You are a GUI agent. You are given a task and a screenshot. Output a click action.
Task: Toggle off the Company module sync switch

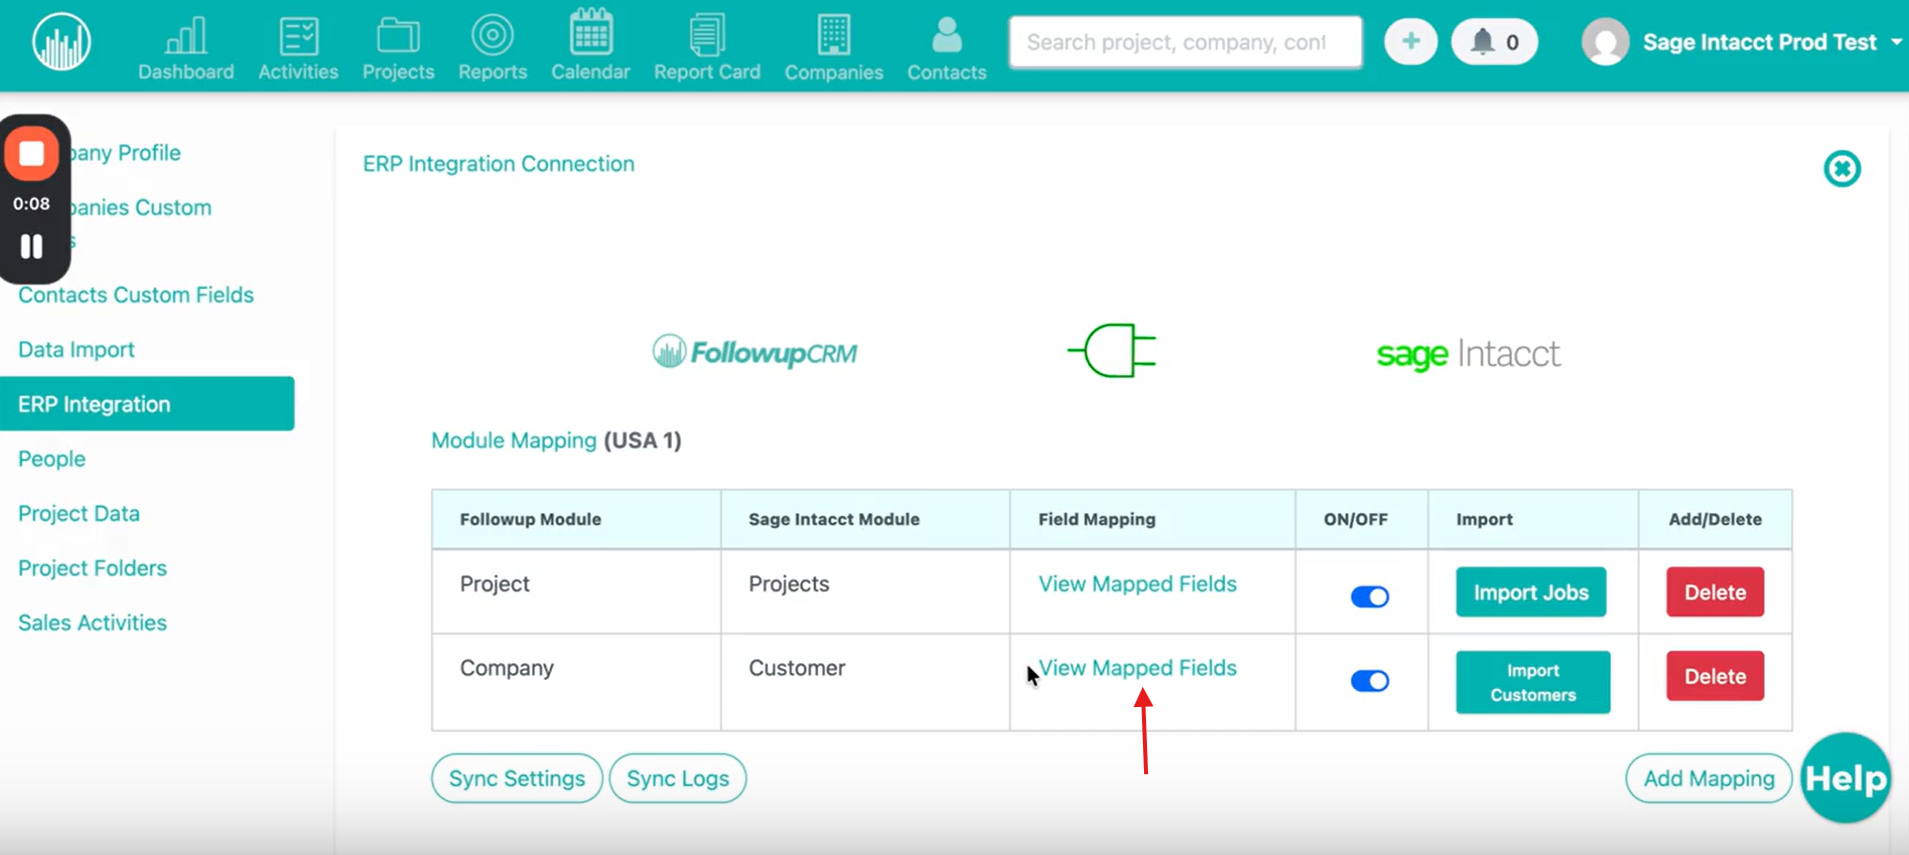(1369, 681)
